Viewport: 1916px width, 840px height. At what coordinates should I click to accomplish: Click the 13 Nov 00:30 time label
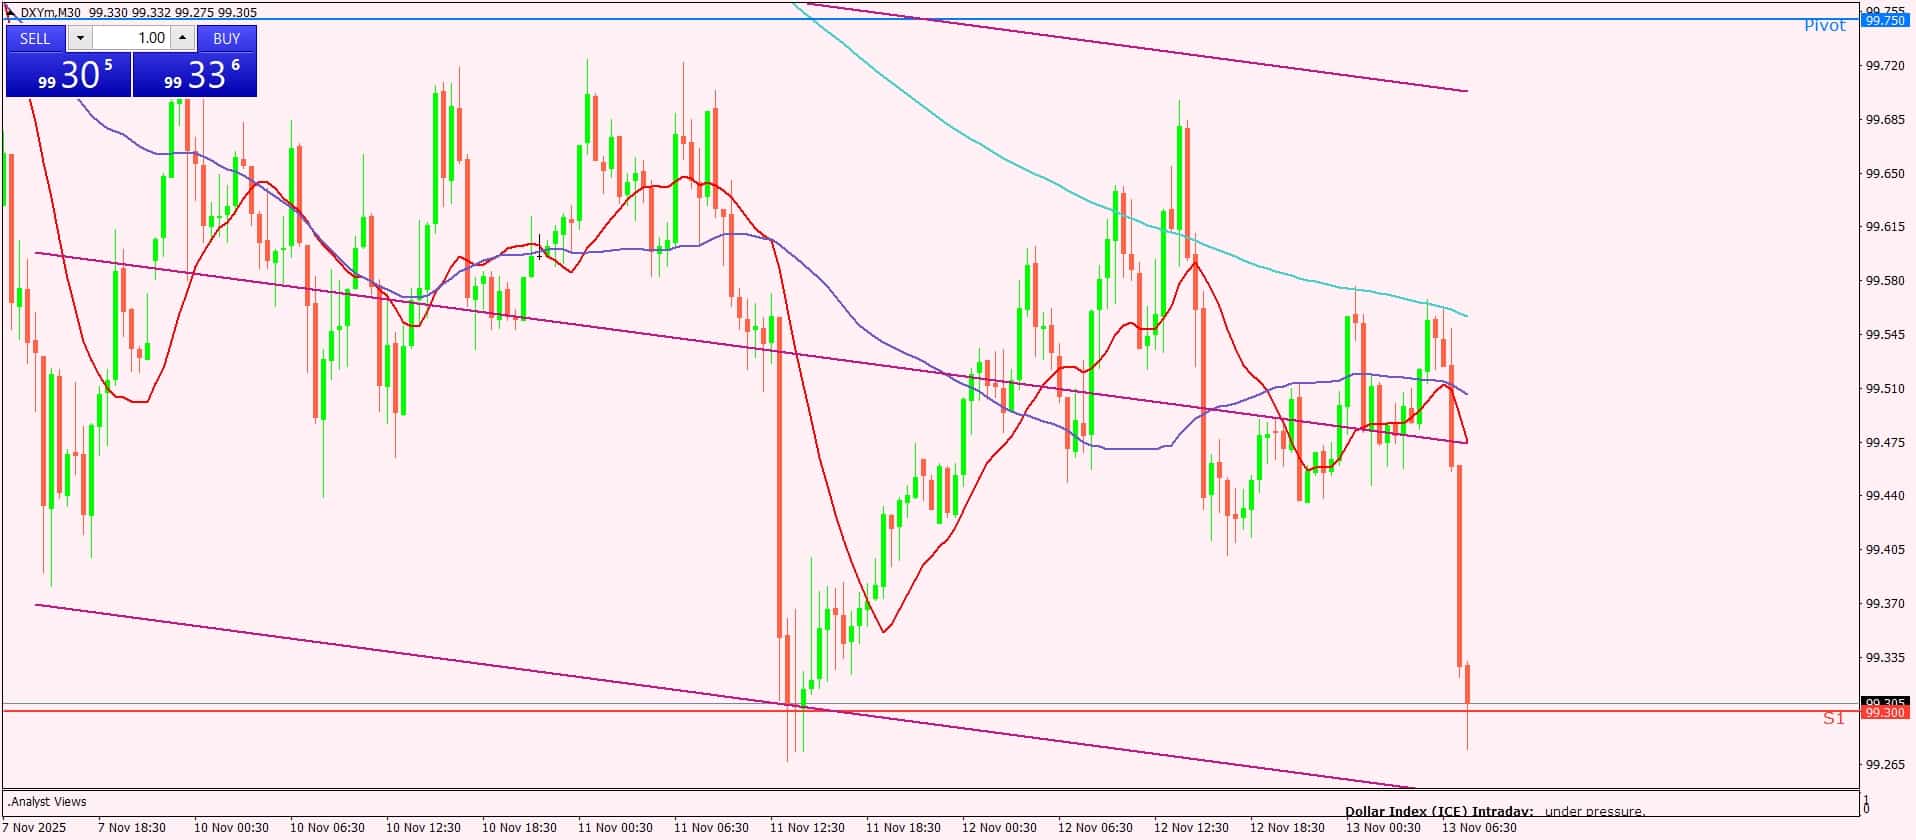(x=1383, y=828)
